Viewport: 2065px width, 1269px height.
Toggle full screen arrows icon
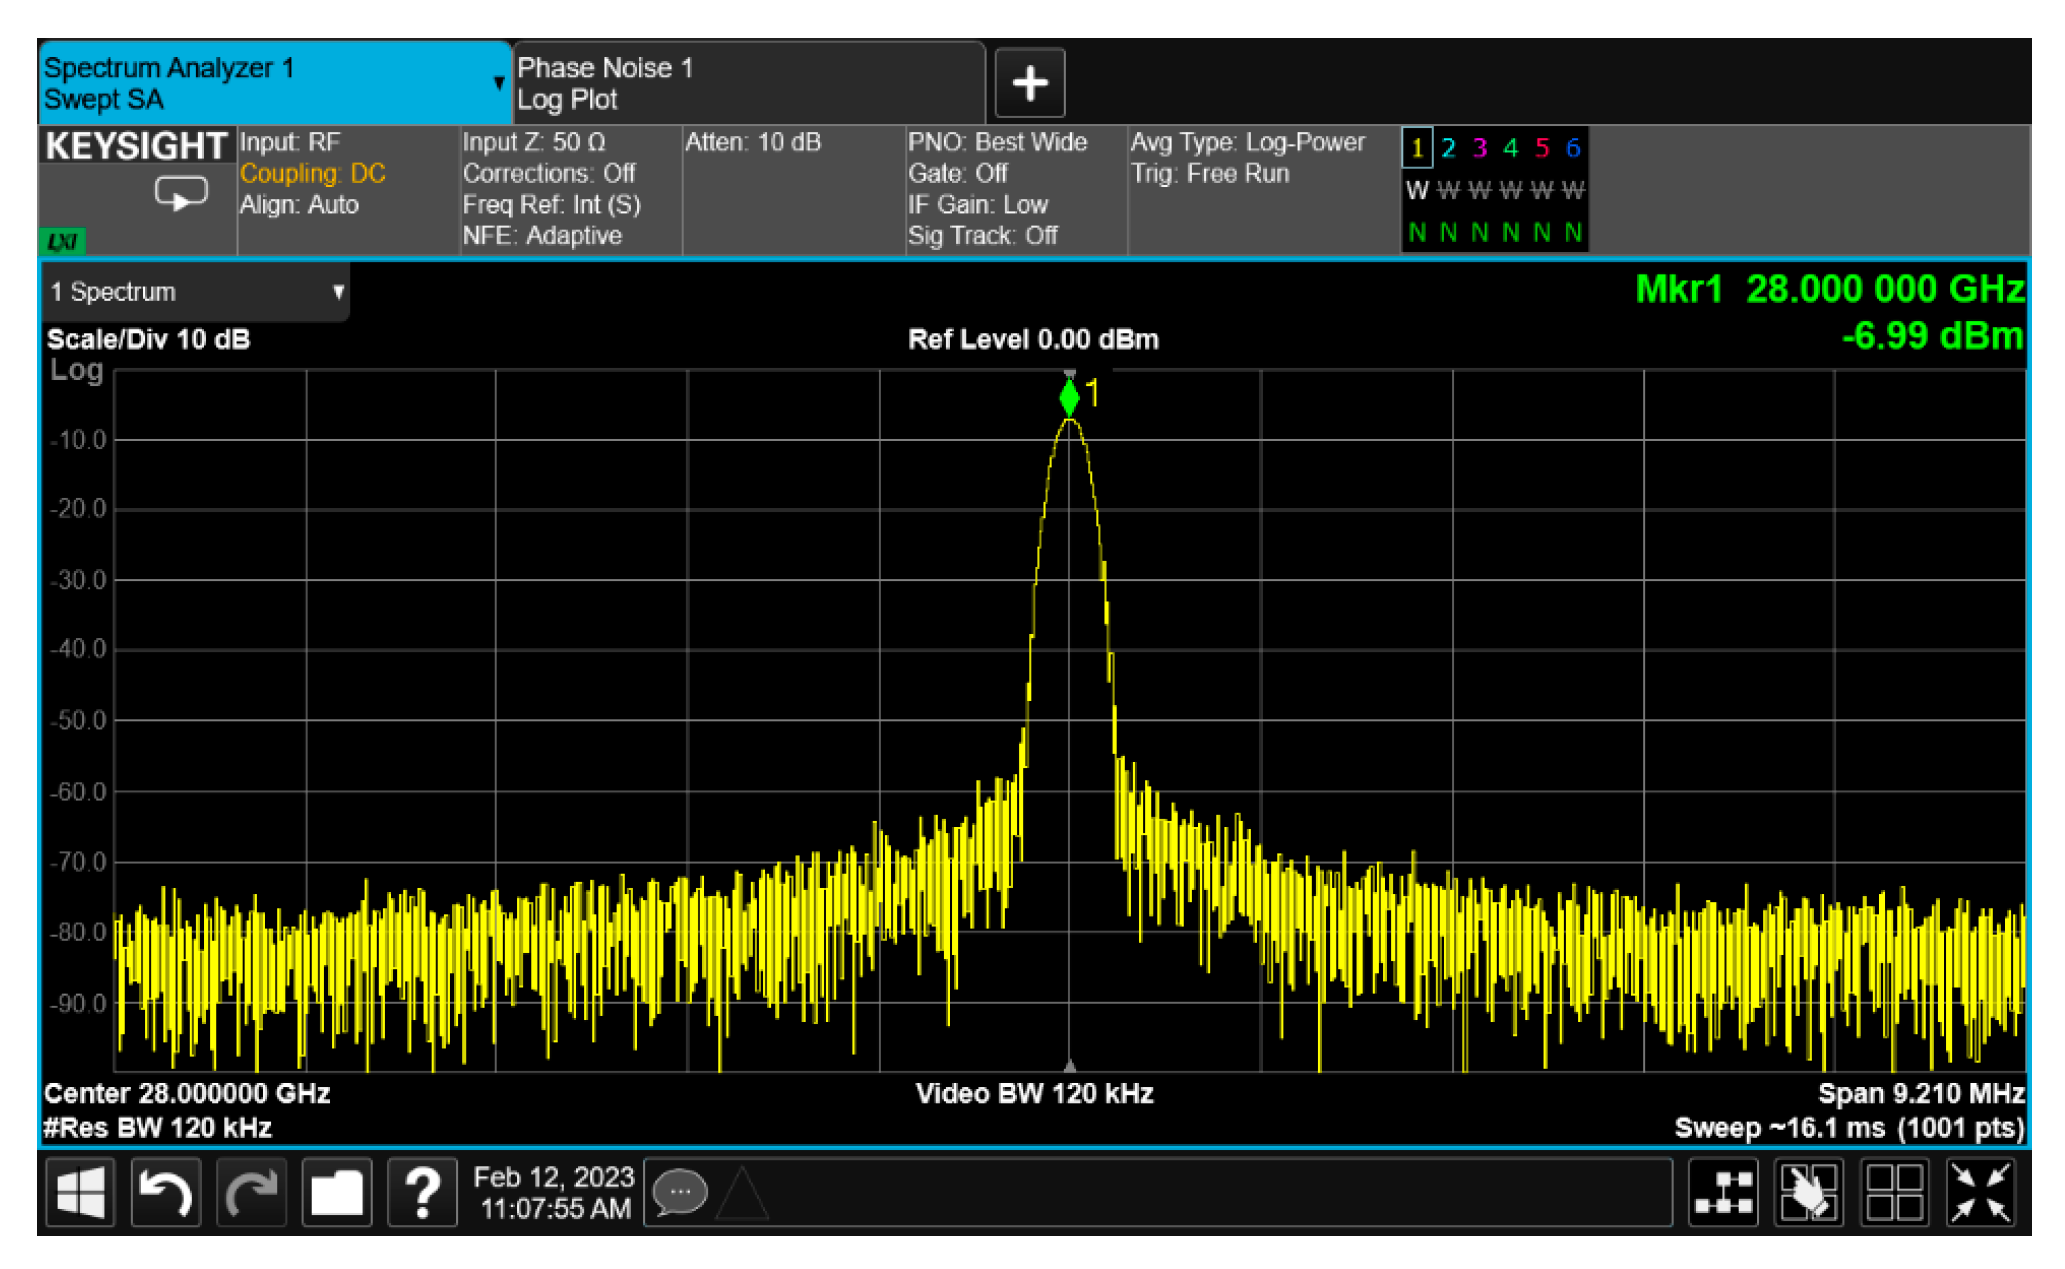click(x=1980, y=1192)
